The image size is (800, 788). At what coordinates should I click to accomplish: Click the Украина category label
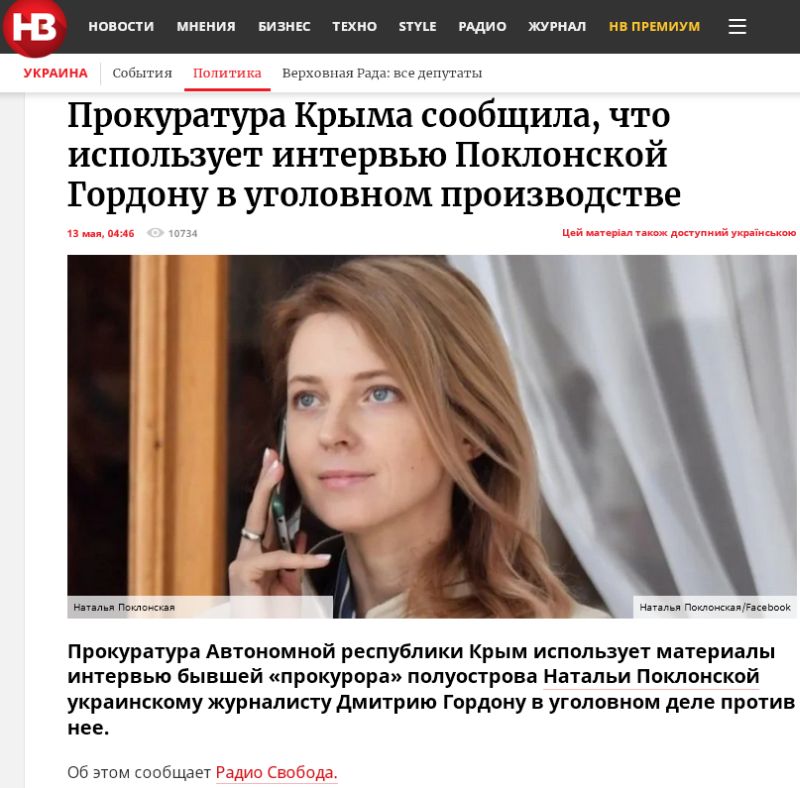coord(56,73)
